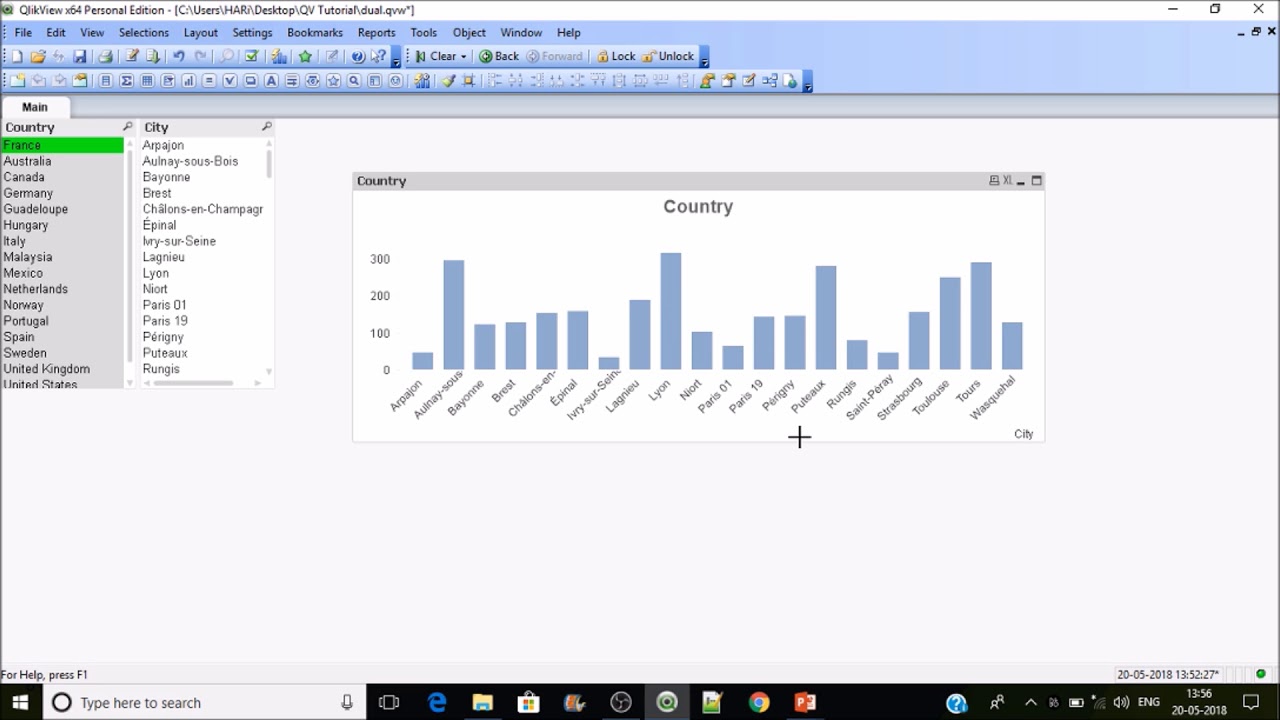Viewport: 1280px width, 720px height.
Task: Send chart to Excel via XL icon
Action: tap(1007, 181)
